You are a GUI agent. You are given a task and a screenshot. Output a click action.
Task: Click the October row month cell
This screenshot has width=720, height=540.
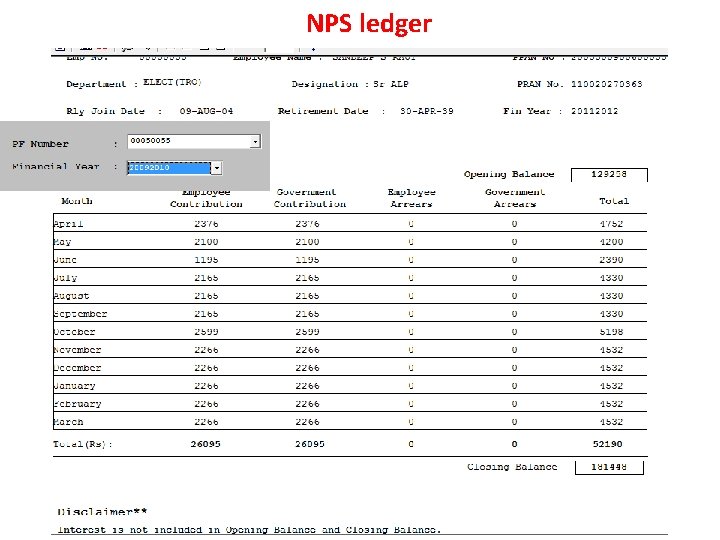click(74, 332)
